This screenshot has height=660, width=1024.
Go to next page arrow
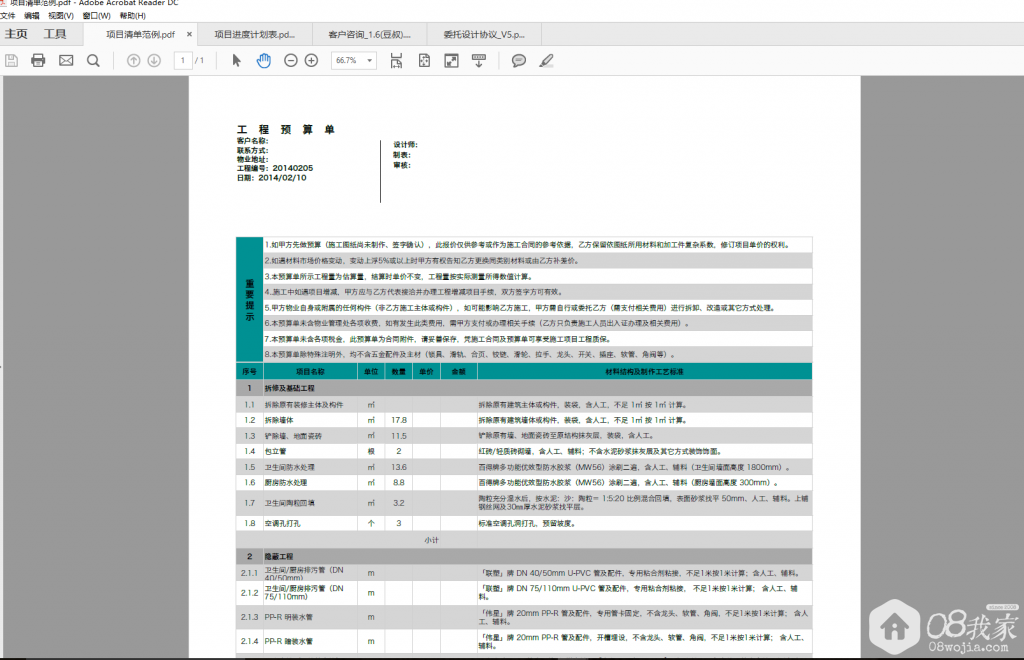click(x=154, y=60)
